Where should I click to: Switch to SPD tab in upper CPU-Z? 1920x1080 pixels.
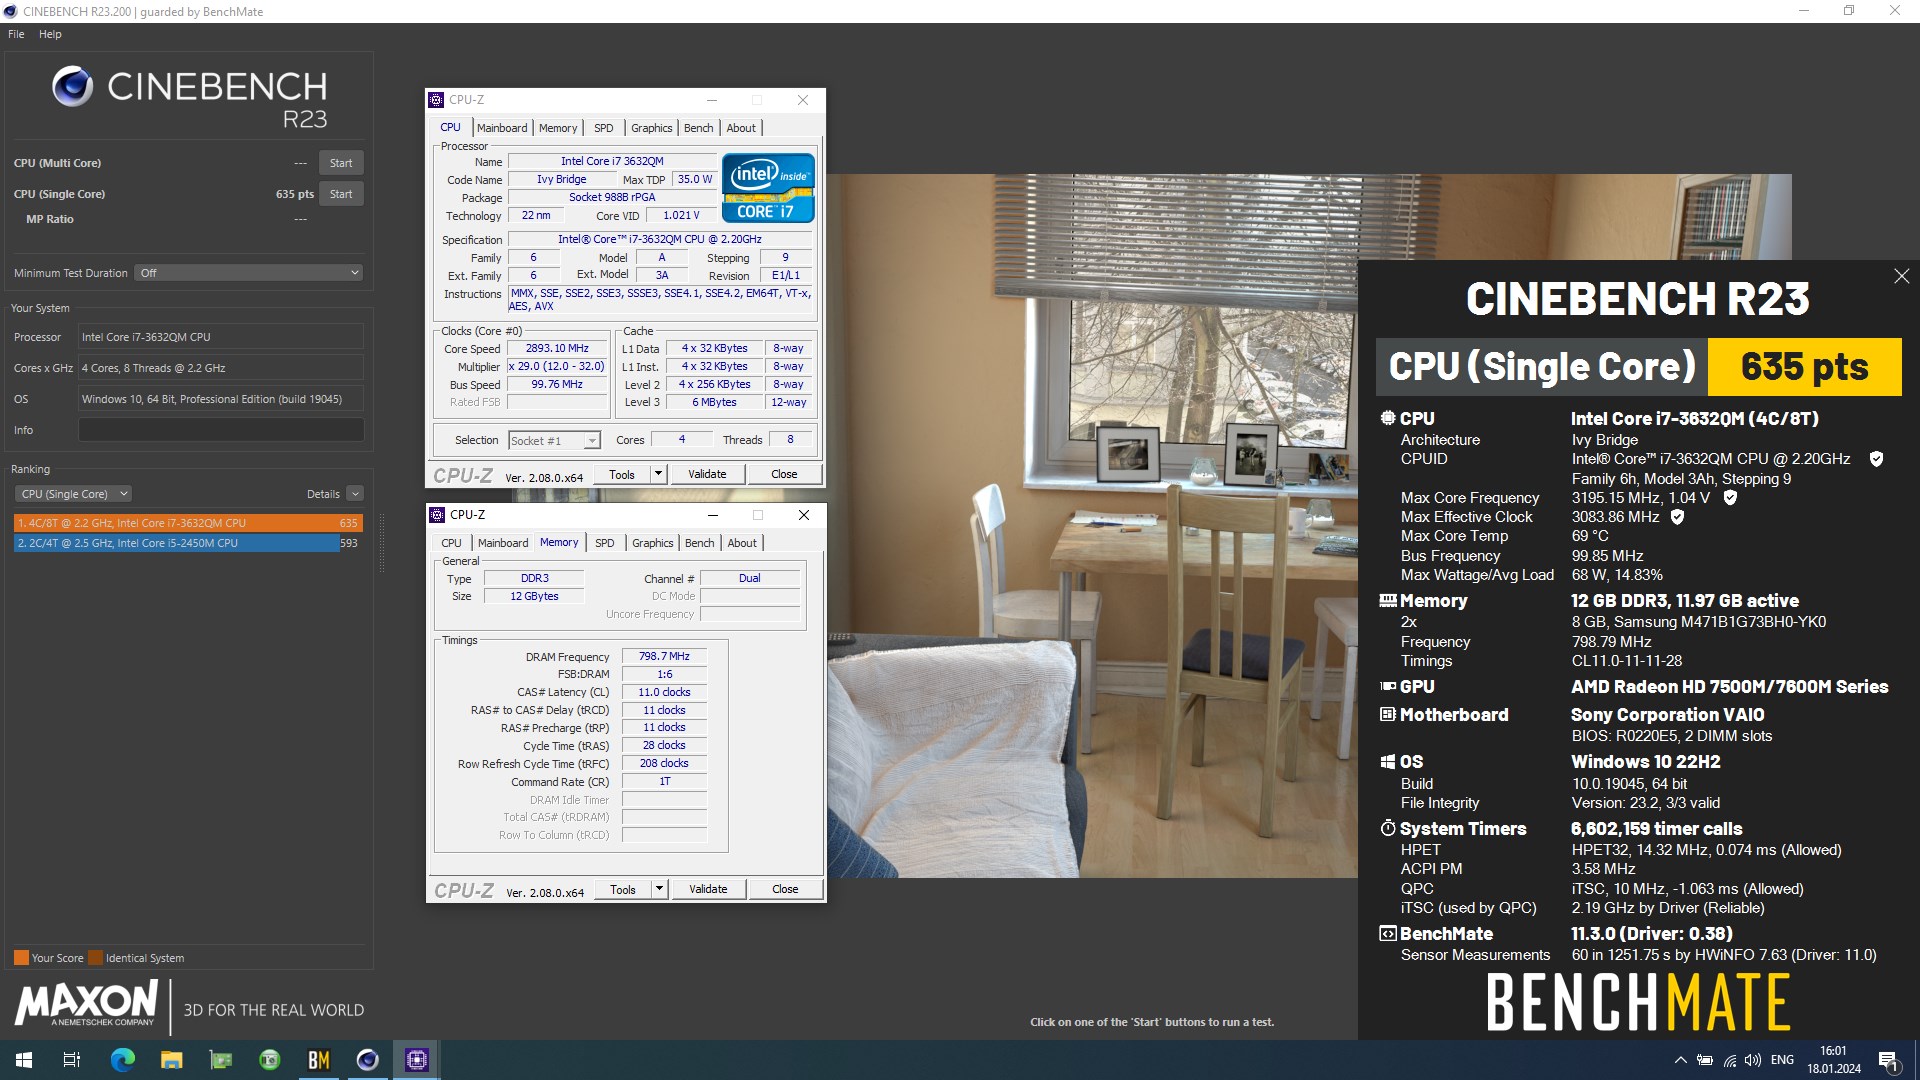pos(604,128)
